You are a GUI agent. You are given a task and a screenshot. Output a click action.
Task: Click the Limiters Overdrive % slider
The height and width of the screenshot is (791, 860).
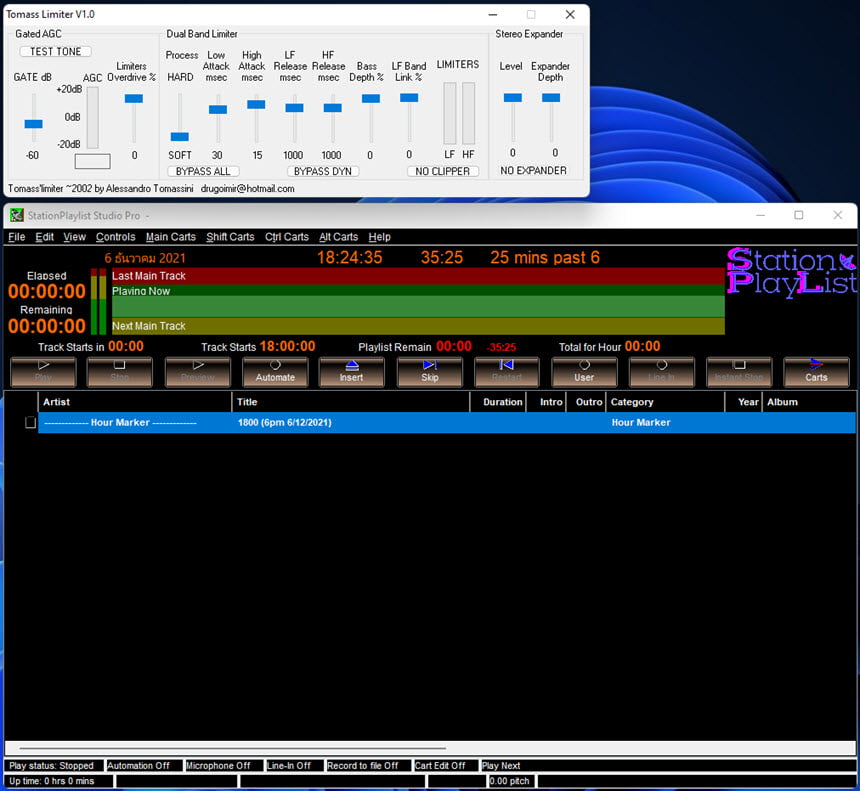point(134,99)
